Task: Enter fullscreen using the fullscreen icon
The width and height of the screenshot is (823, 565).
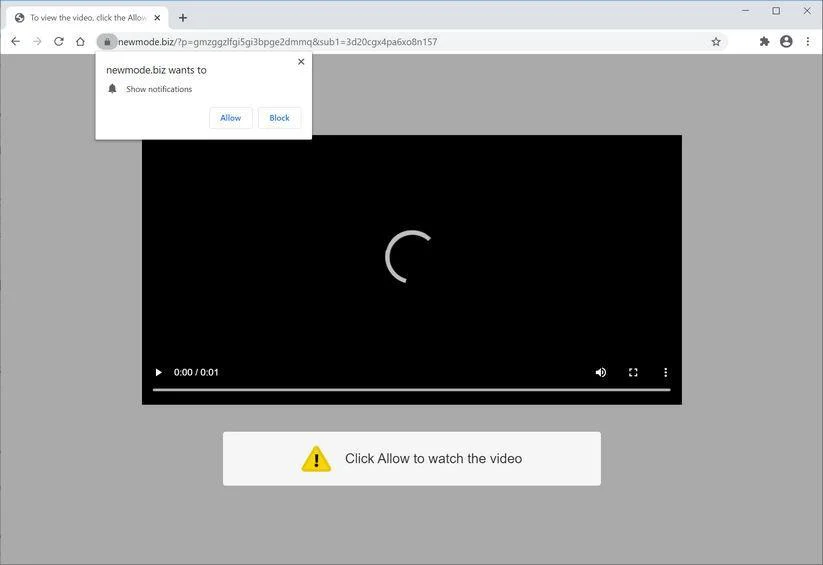Action: point(633,372)
